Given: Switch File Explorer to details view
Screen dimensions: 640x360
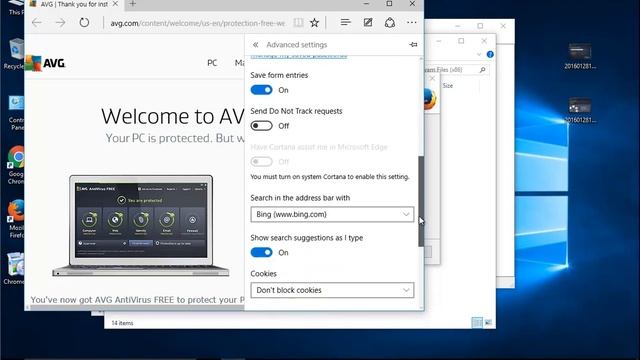Looking at the screenshot, I should [477, 322].
